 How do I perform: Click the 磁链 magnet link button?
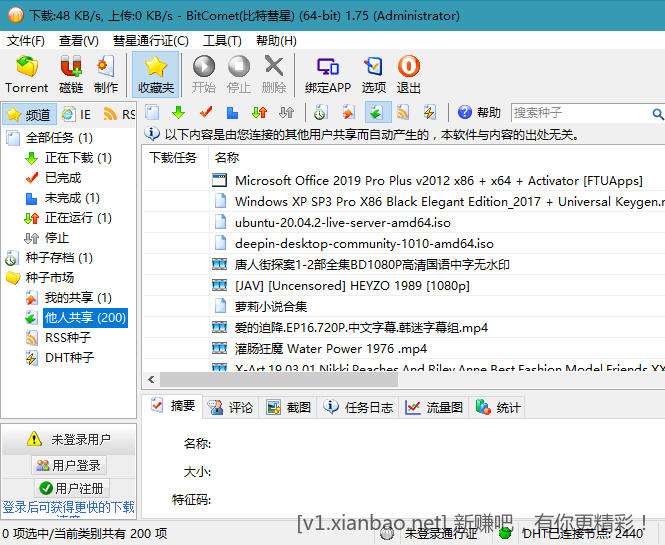point(71,75)
